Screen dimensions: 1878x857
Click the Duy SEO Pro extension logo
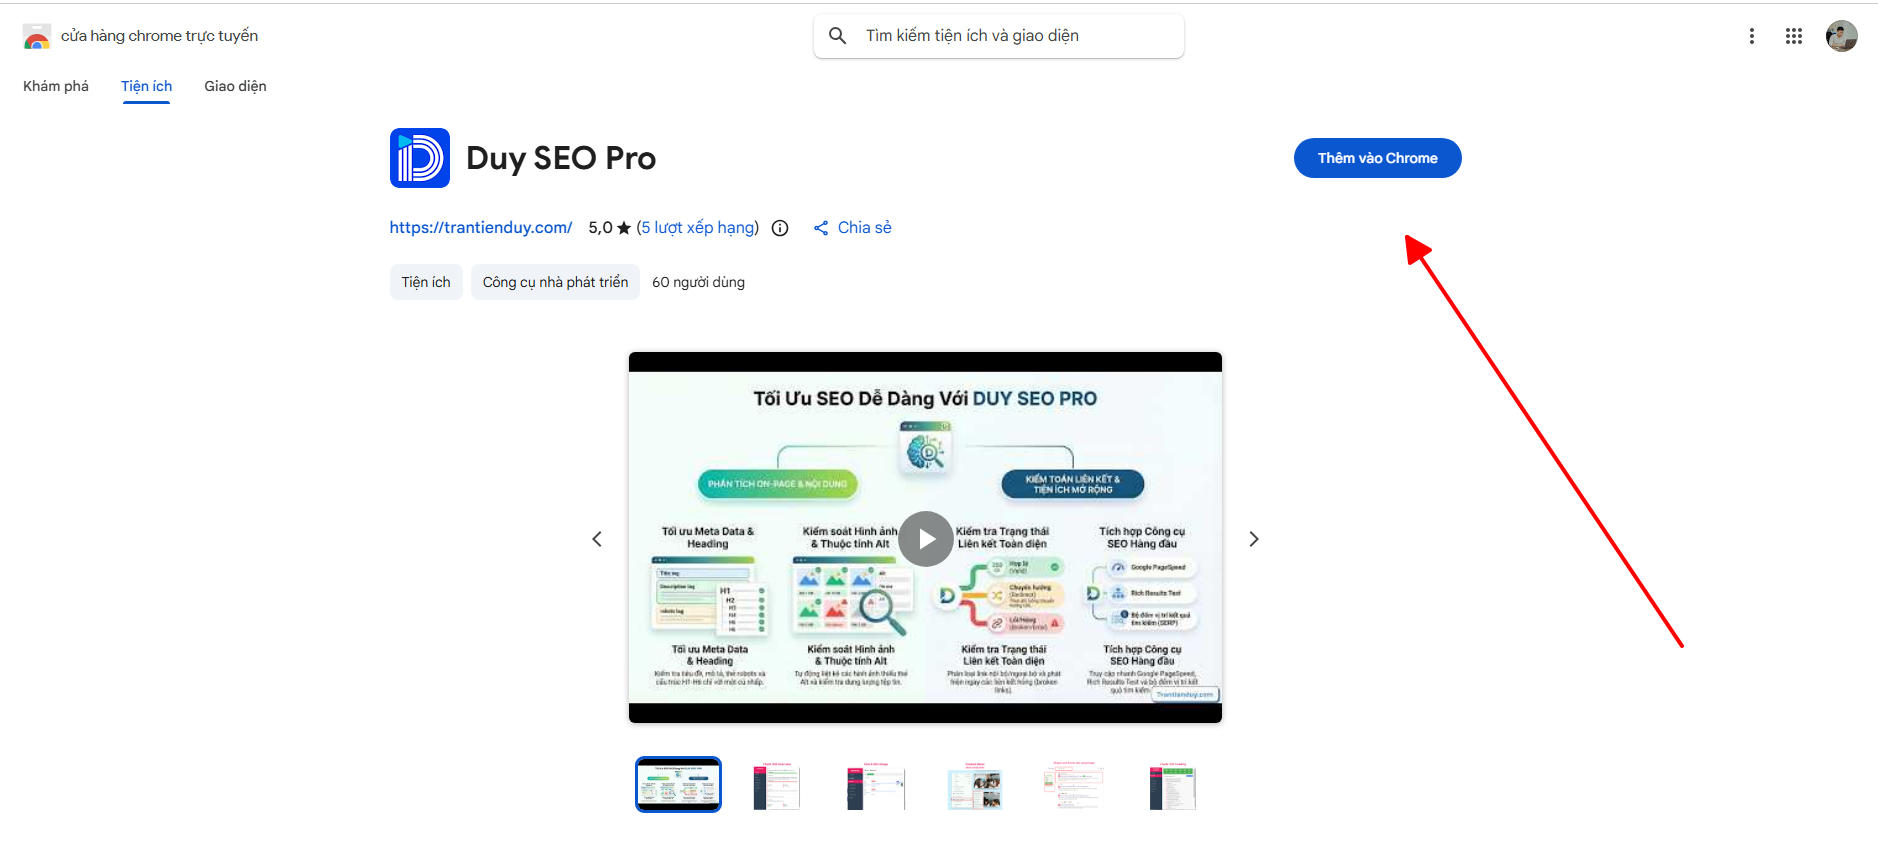pos(420,158)
